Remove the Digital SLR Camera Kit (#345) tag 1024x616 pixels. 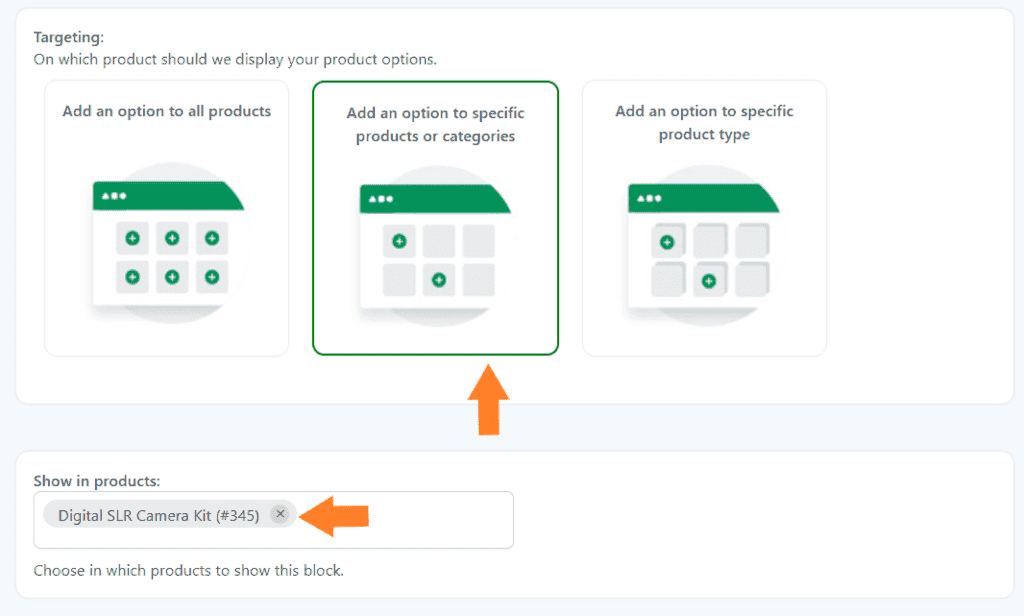click(280, 514)
